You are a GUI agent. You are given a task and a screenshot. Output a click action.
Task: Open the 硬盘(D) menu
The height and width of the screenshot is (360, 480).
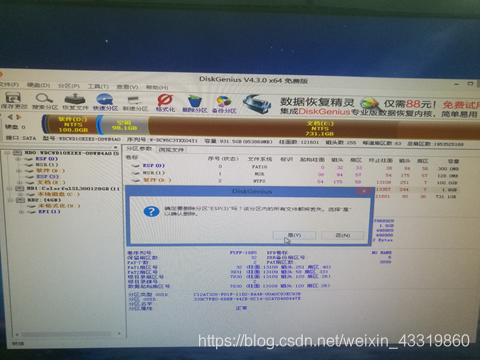click(x=38, y=85)
